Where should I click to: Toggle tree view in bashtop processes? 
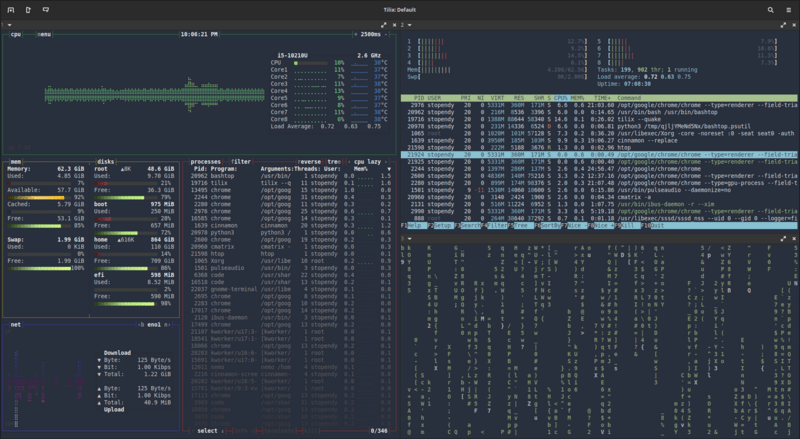(x=332, y=160)
